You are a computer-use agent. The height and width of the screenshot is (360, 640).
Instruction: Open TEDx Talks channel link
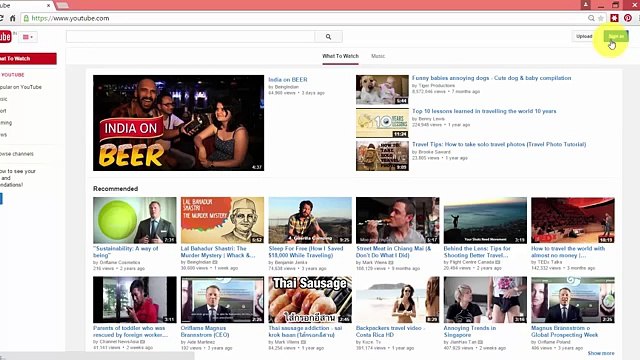(x=550, y=262)
